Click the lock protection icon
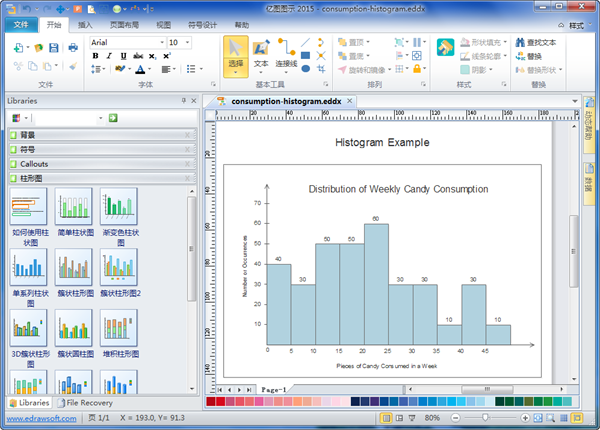 pos(417,69)
